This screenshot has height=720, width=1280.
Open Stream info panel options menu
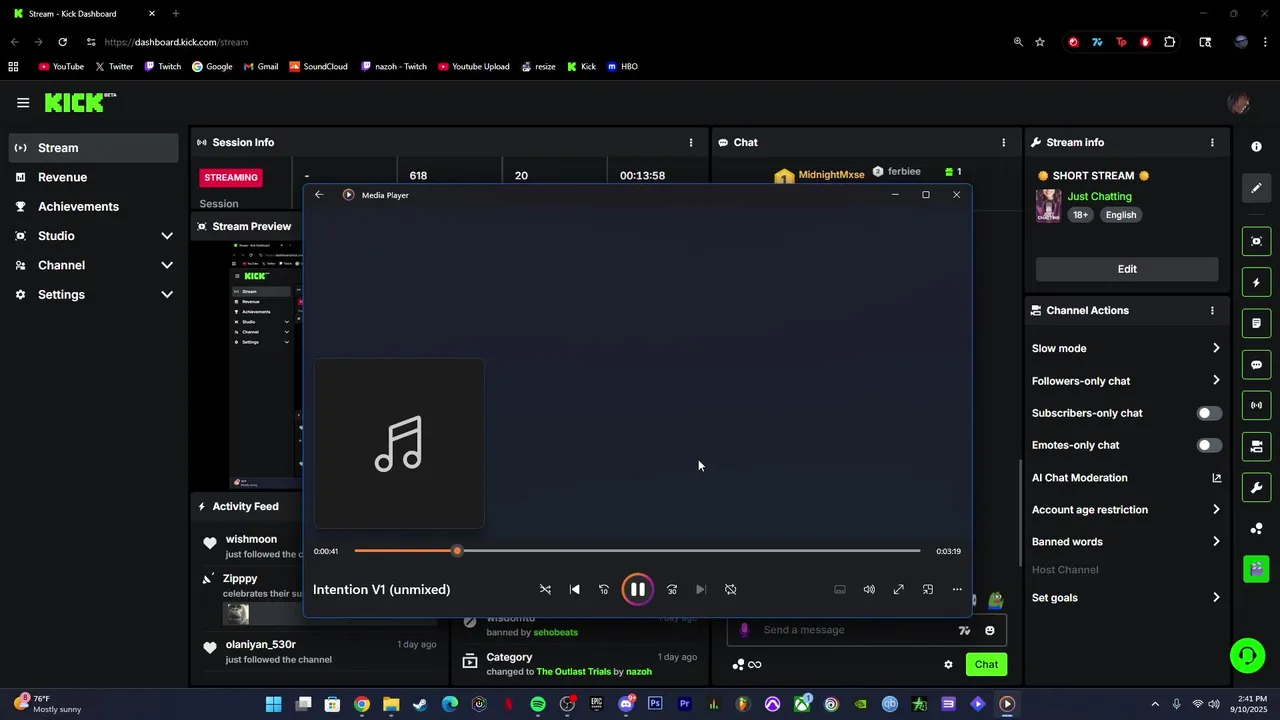tap(1212, 143)
